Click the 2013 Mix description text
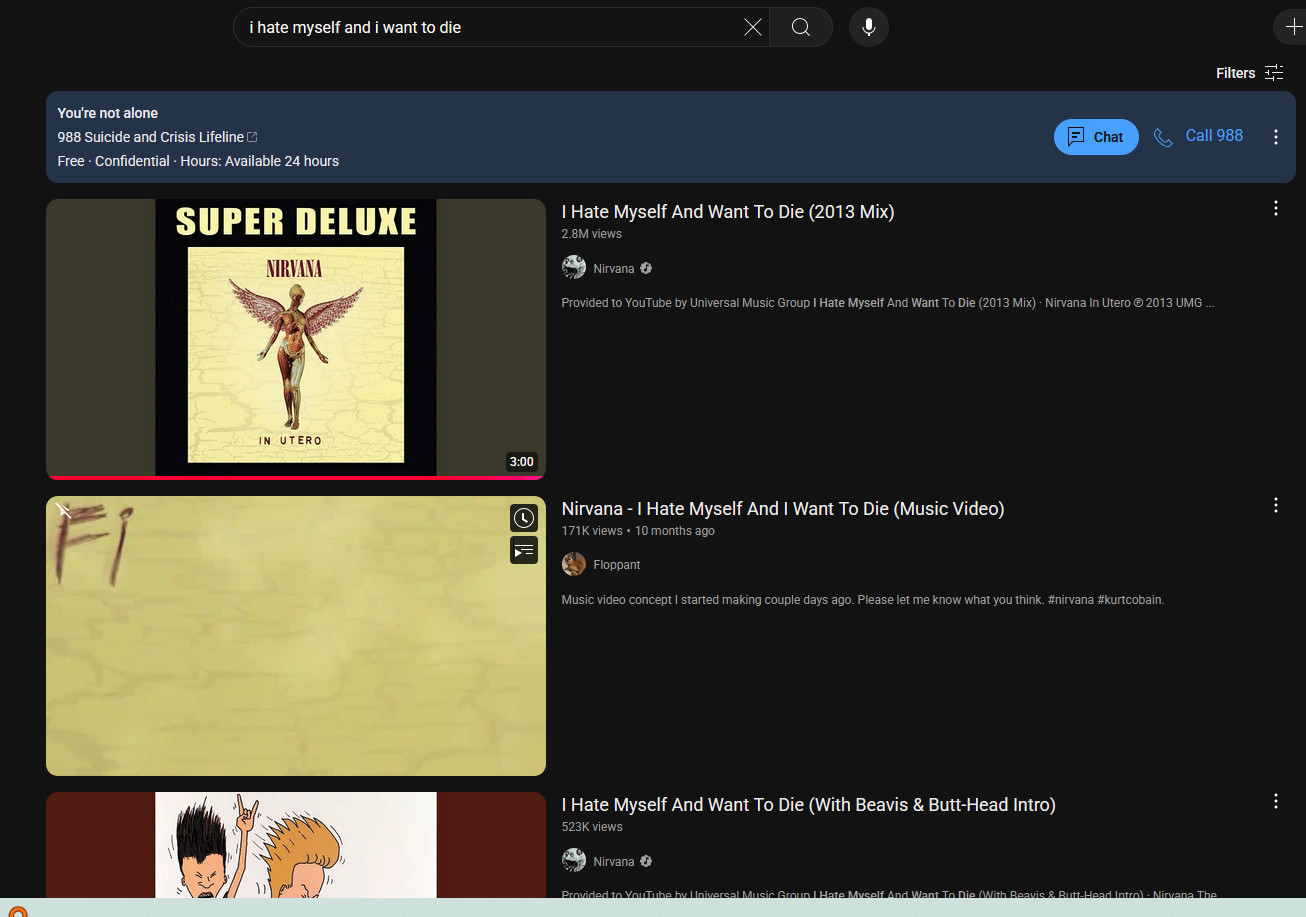The width and height of the screenshot is (1306, 917). pos(888,302)
